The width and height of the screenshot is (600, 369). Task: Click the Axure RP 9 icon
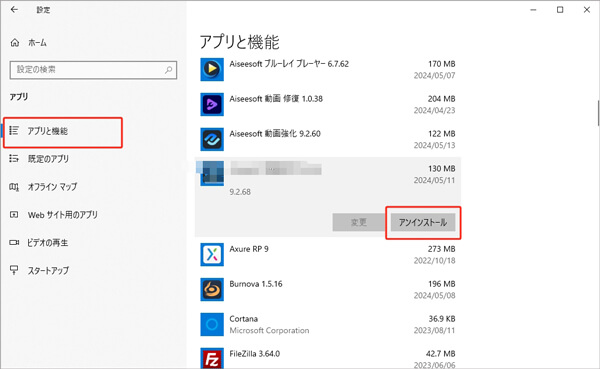(x=212, y=254)
